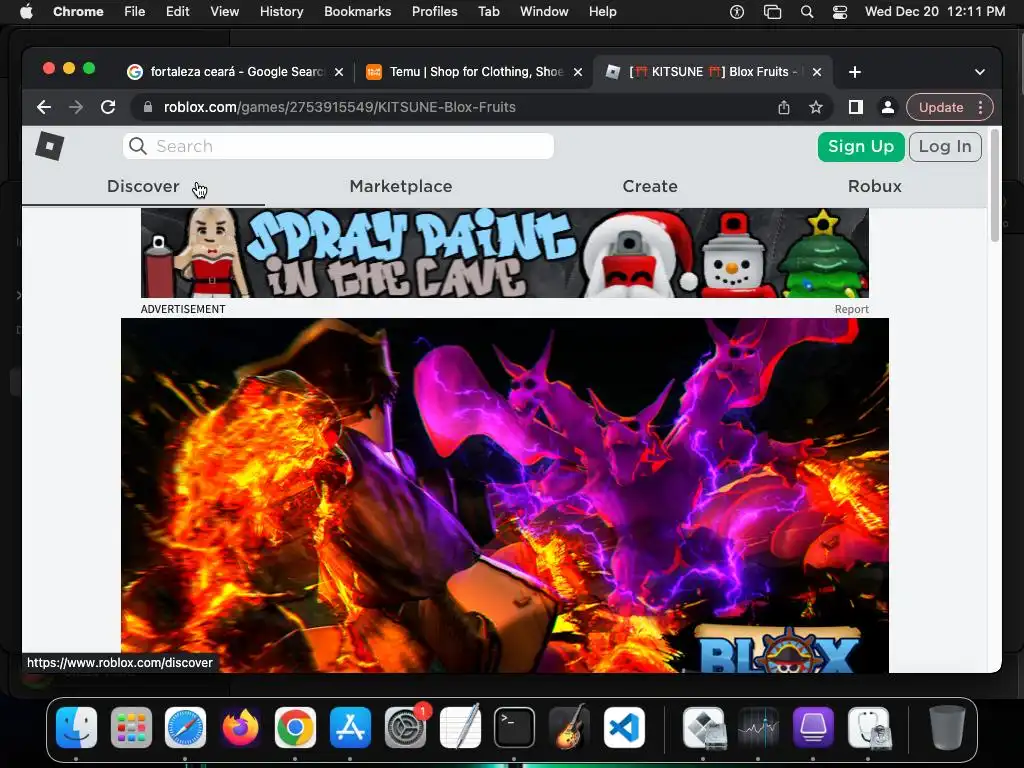This screenshot has height=768, width=1024.
Task: Open App Store from the dock
Action: (x=350, y=728)
